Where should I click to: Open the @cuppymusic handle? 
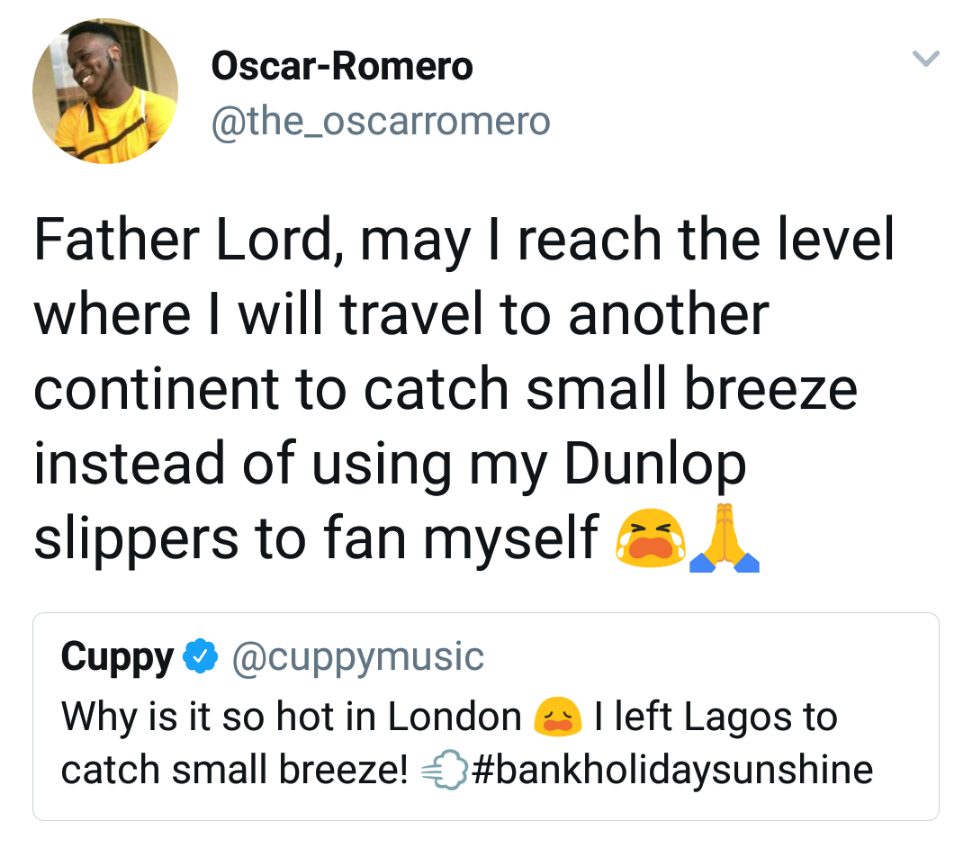[358, 657]
